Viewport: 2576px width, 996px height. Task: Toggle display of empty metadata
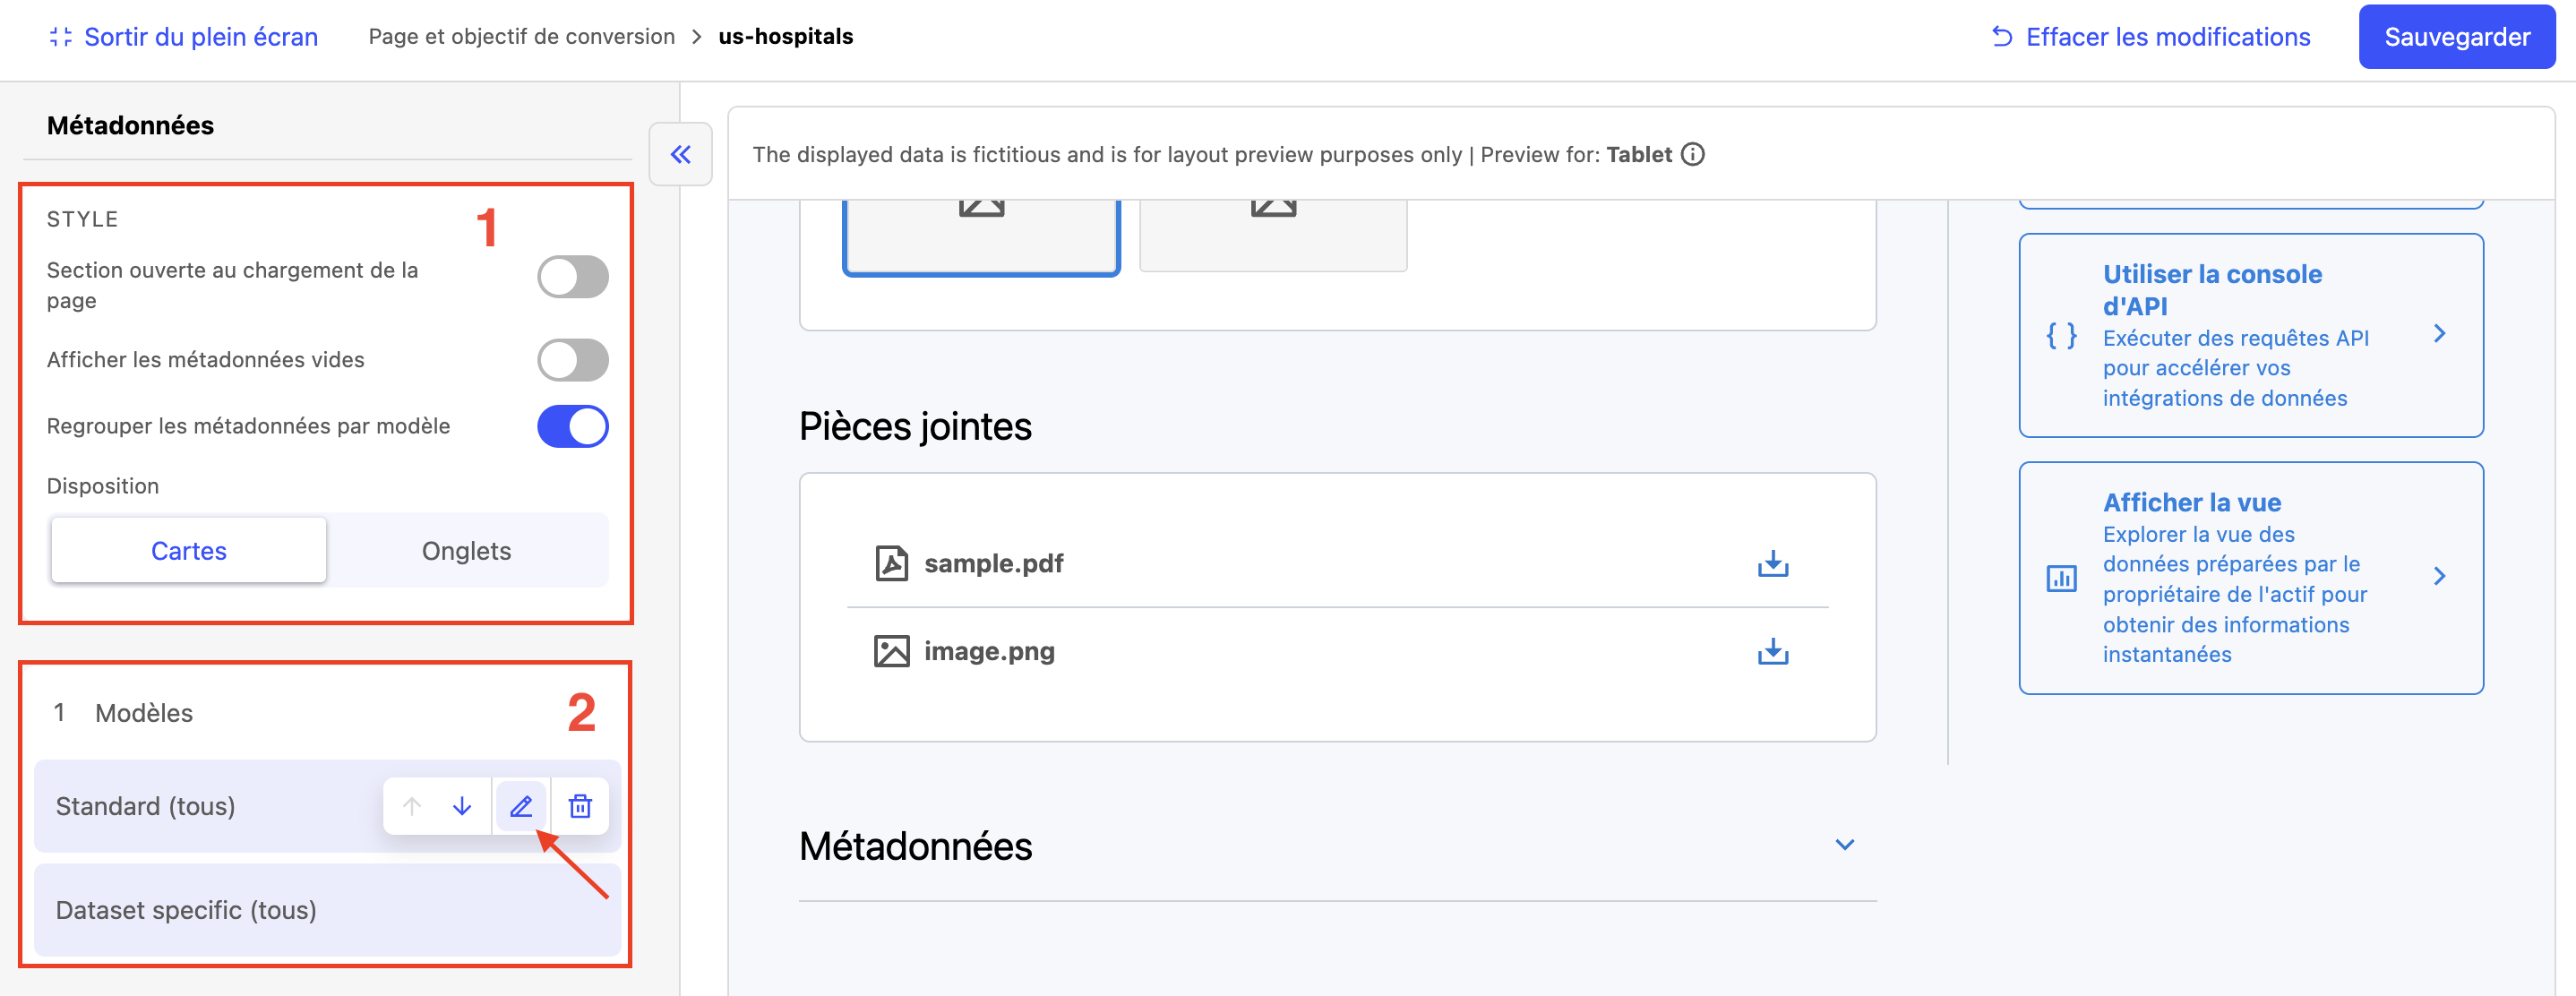(x=573, y=360)
